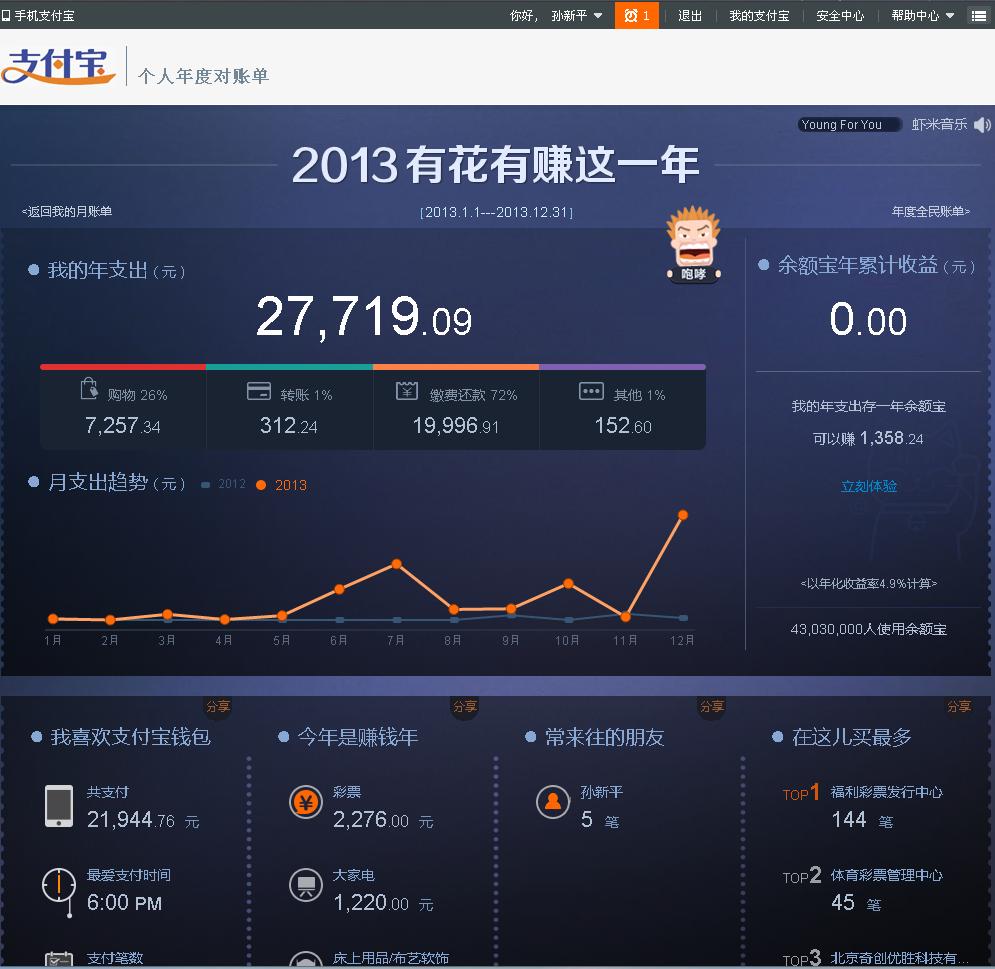Open 安全中心 in the top bar

pos(840,15)
